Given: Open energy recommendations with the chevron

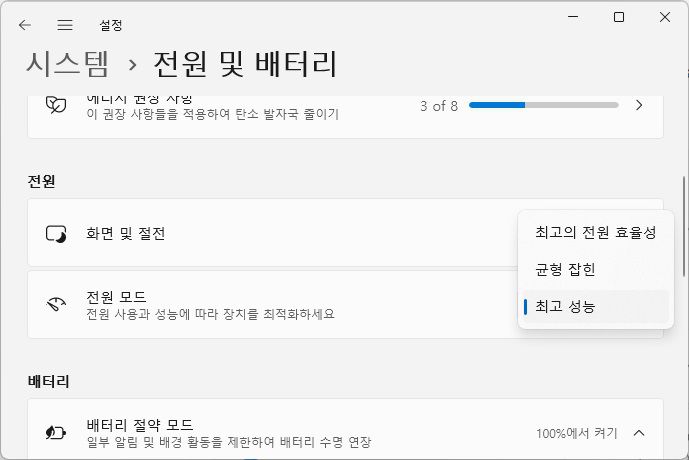Looking at the screenshot, I should (x=639, y=105).
